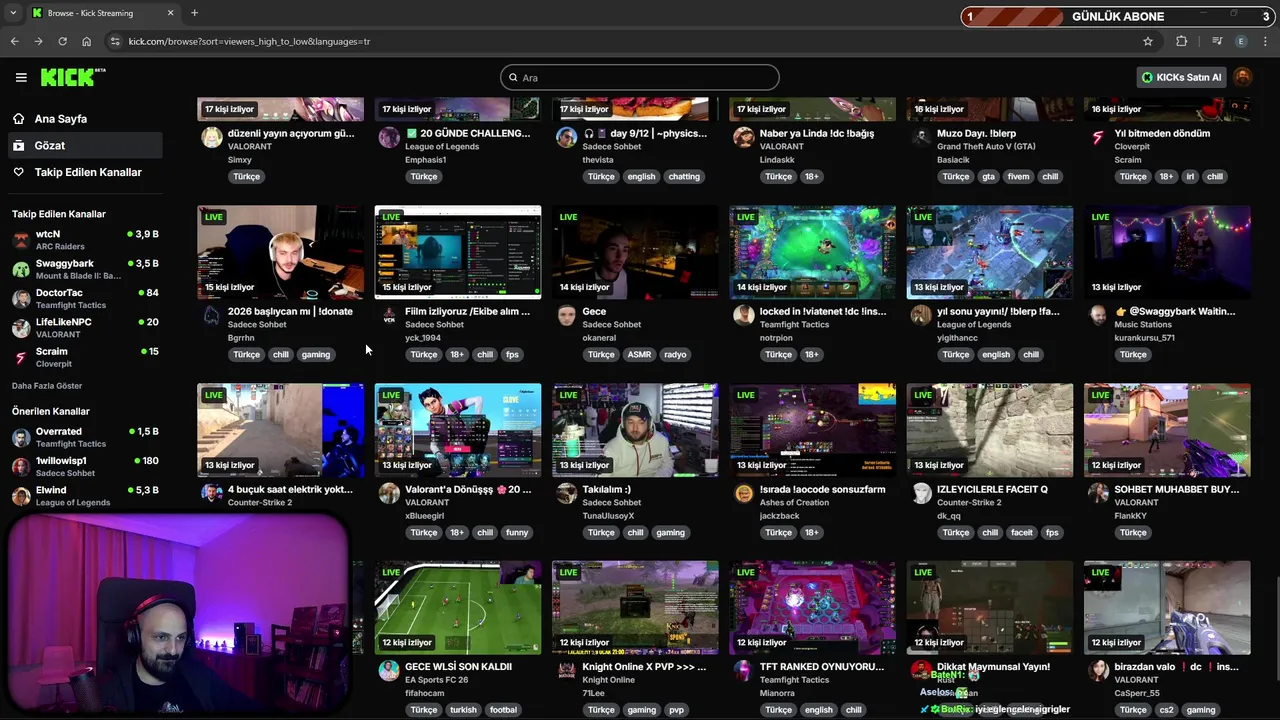Click browser back arrow
The width and height of the screenshot is (1280, 720).
click(x=14, y=41)
